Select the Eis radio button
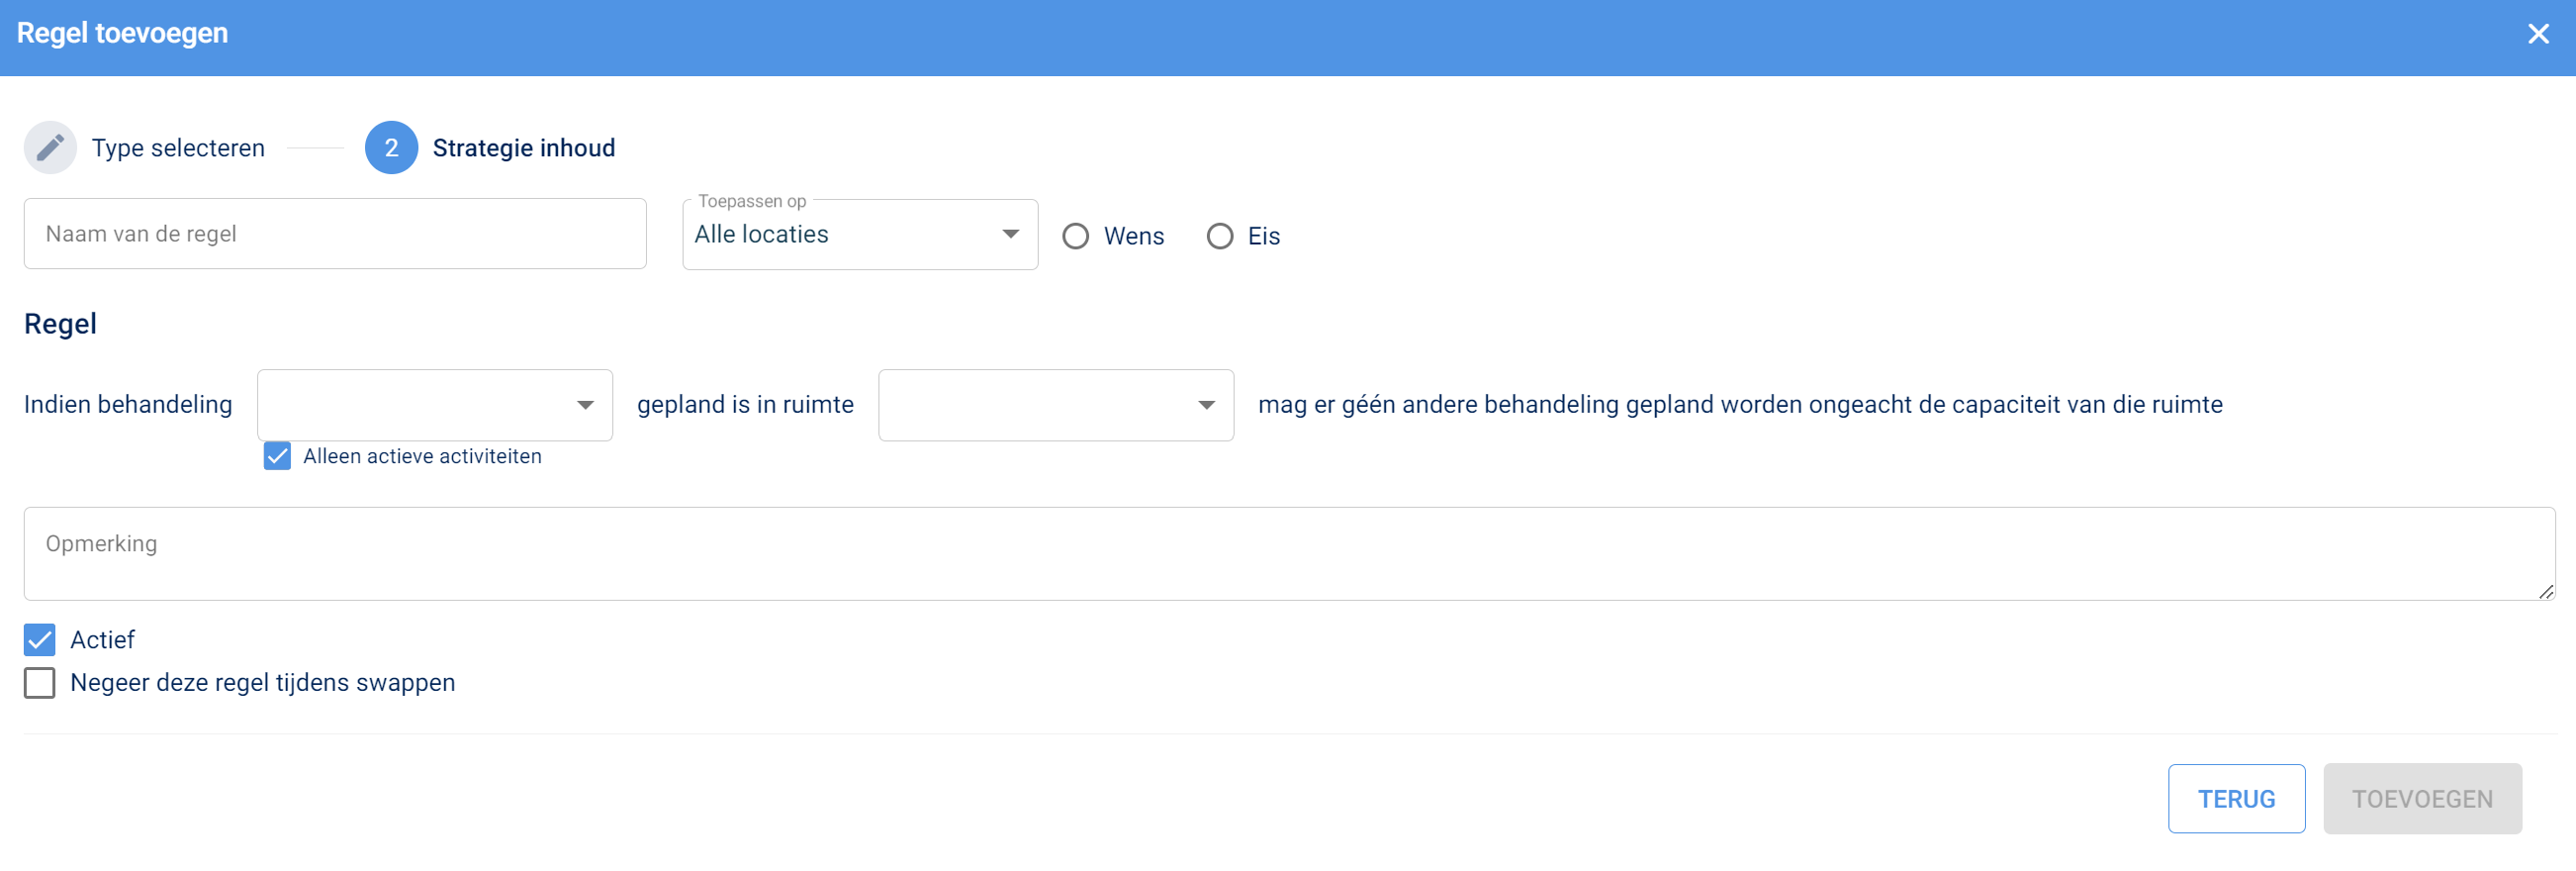The height and width of the screenshot is (871, 2576). click(x=1219, y=236)
